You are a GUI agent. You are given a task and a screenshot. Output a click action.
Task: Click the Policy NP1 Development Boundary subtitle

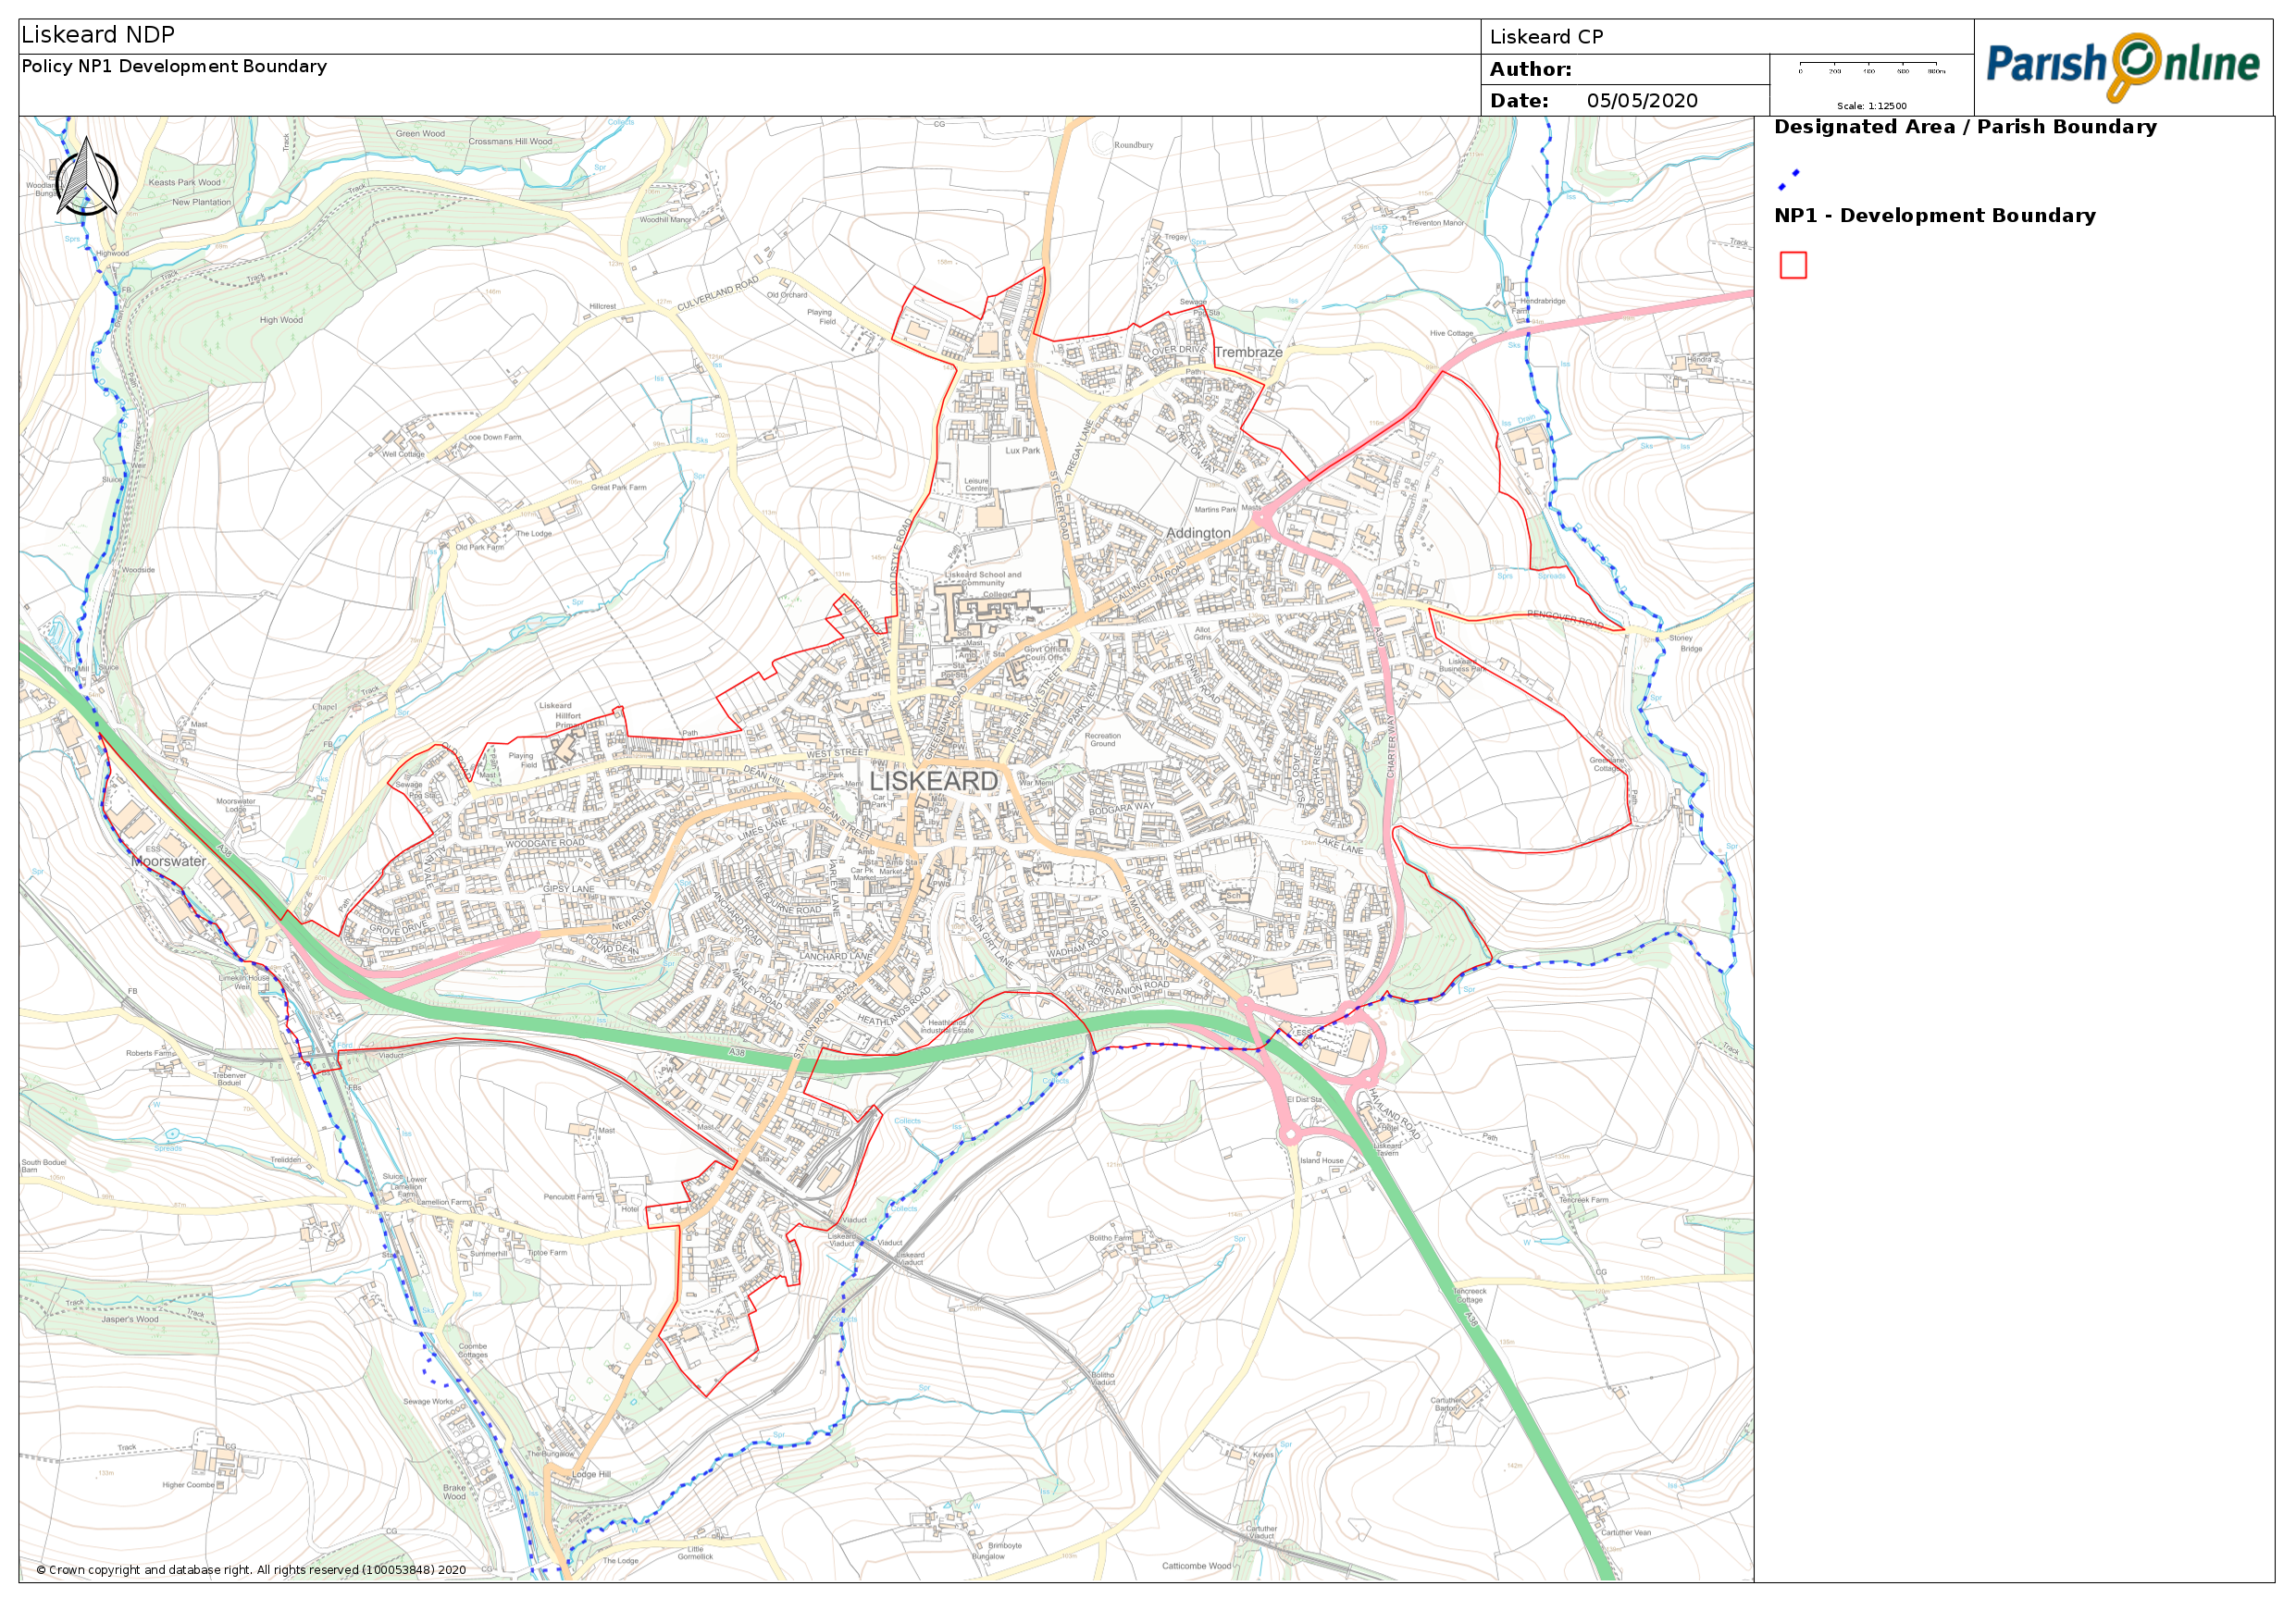[x=174, y=66]
